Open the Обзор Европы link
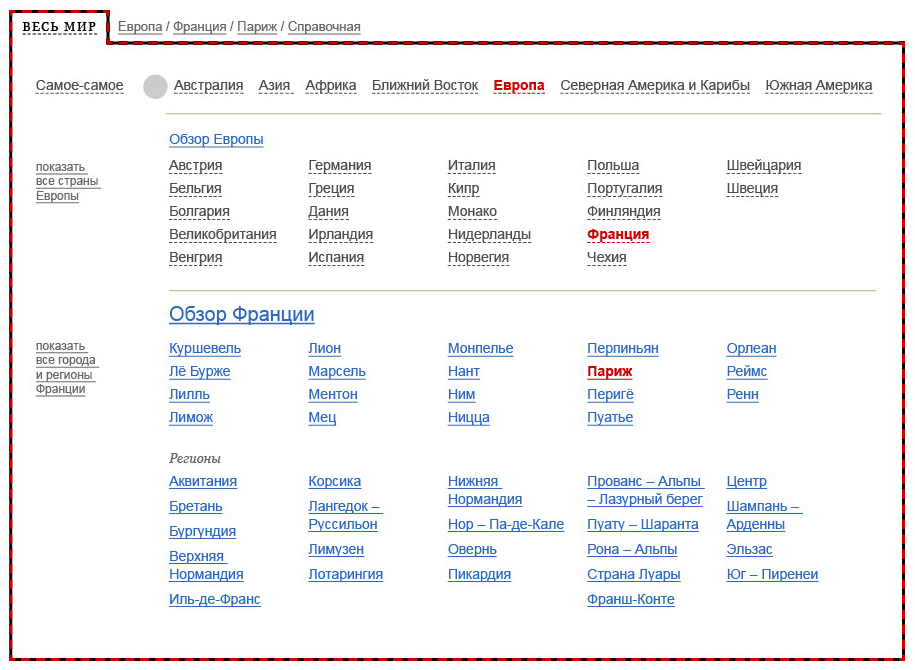This screenshot has width=915, height=670. [x=216, y=140]
